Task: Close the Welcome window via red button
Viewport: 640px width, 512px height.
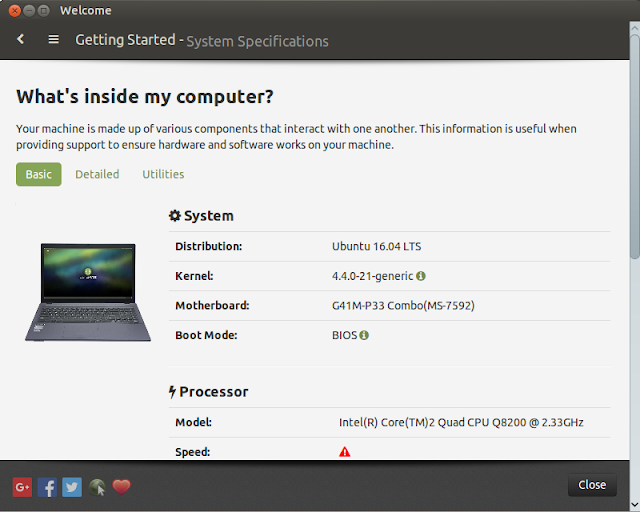Action: tap(15, 11)
